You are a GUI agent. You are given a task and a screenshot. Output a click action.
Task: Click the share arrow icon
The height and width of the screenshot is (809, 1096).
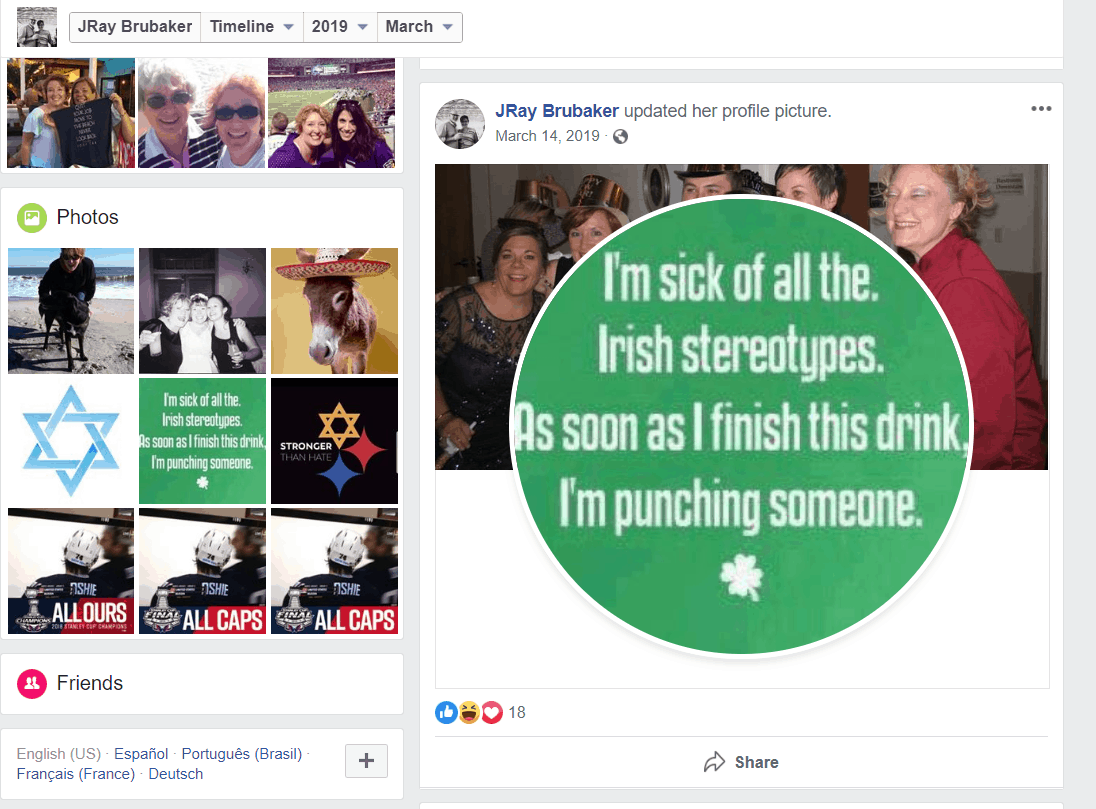714,762
